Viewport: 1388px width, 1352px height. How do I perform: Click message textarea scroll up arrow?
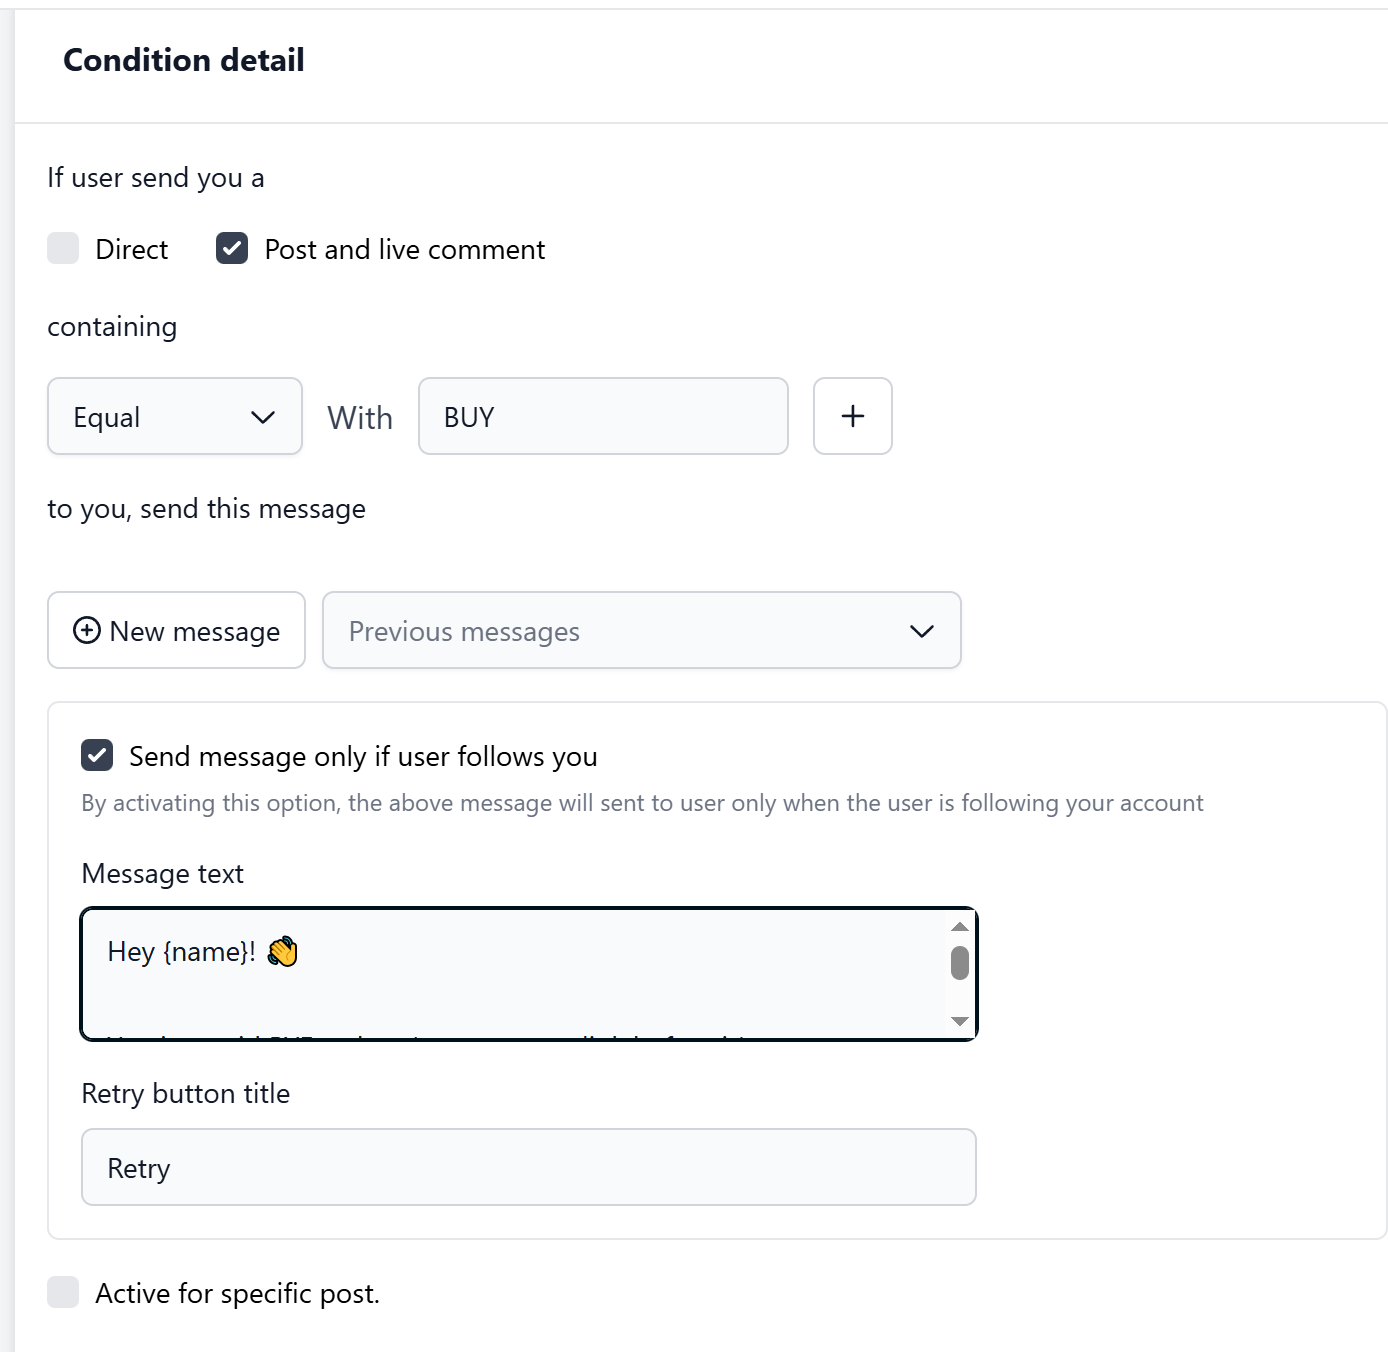[960, 926]
